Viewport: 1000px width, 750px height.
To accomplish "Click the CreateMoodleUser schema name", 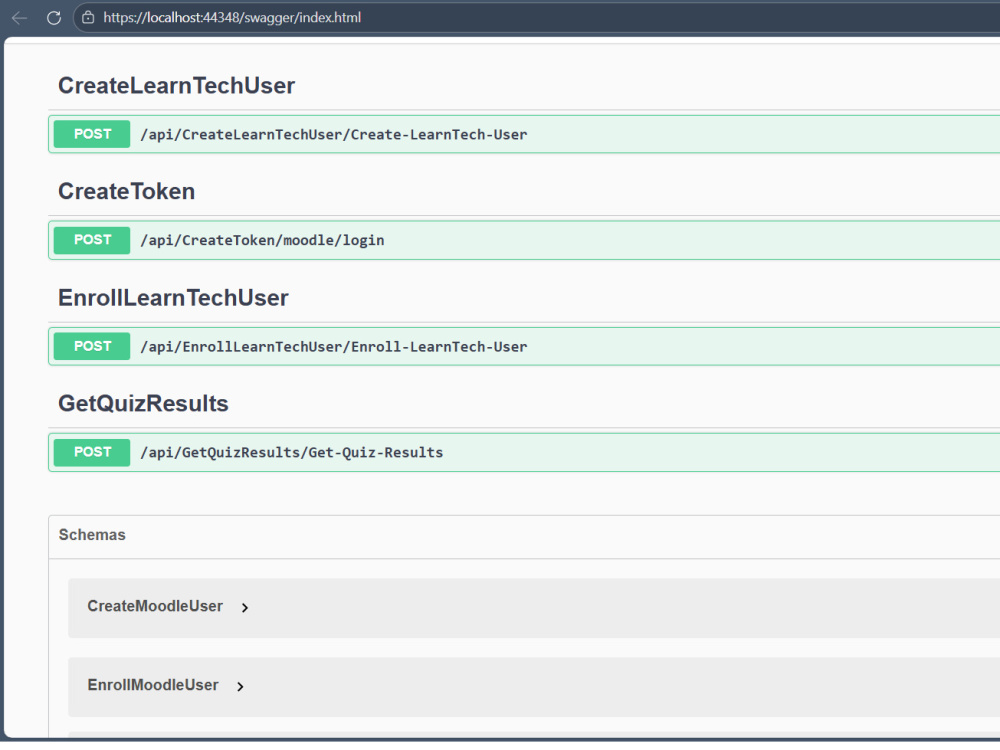I will pyautogui.click(x=155, y=606).
